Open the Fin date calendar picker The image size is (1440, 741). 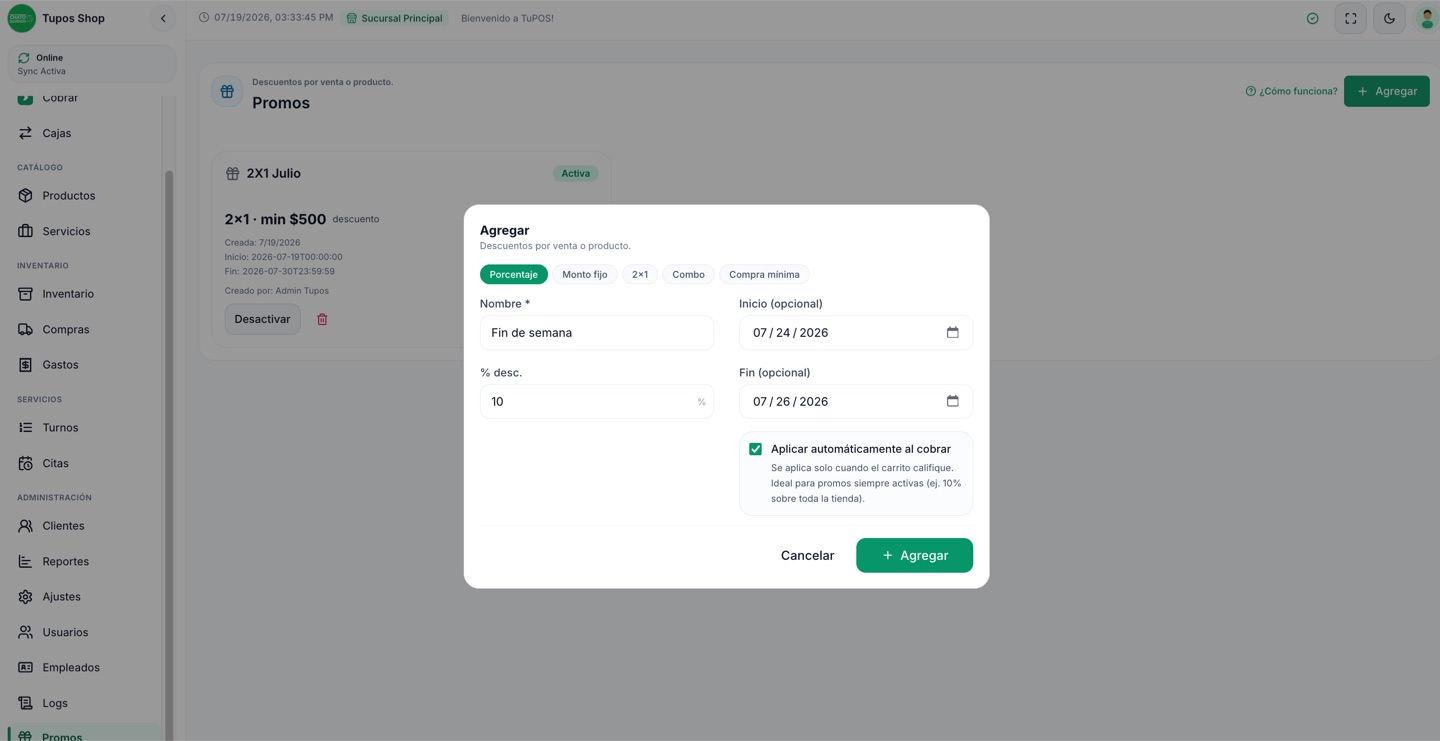tap(952, 401)
